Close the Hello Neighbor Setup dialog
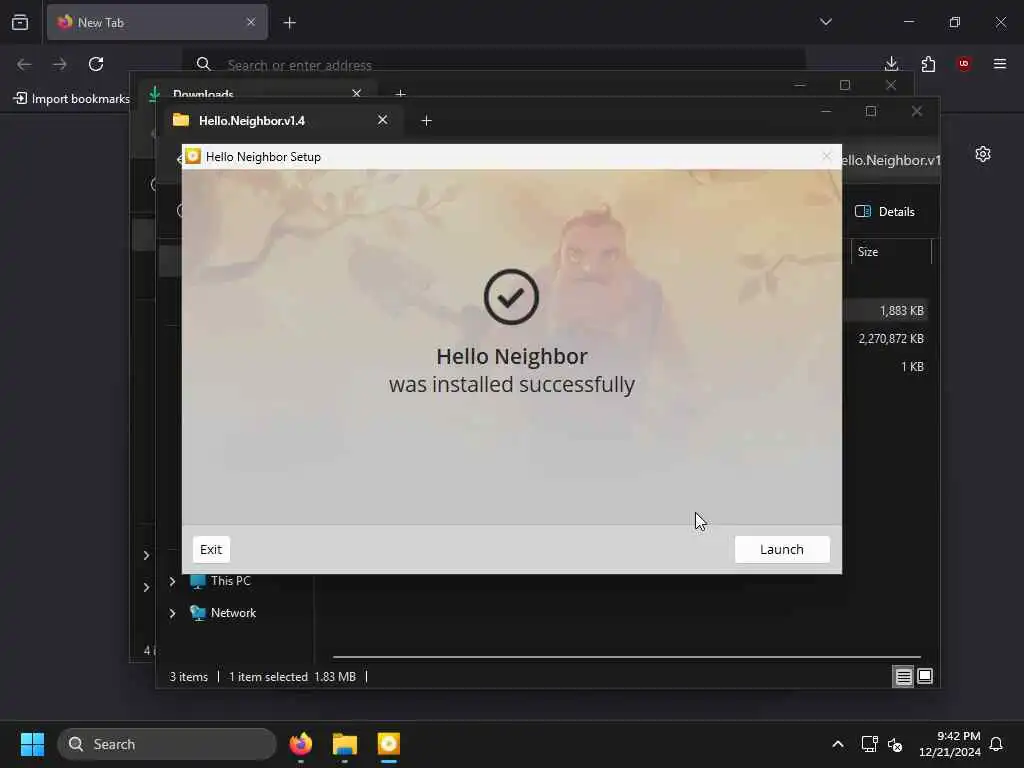1024x768 pixels. pos(827,156)
